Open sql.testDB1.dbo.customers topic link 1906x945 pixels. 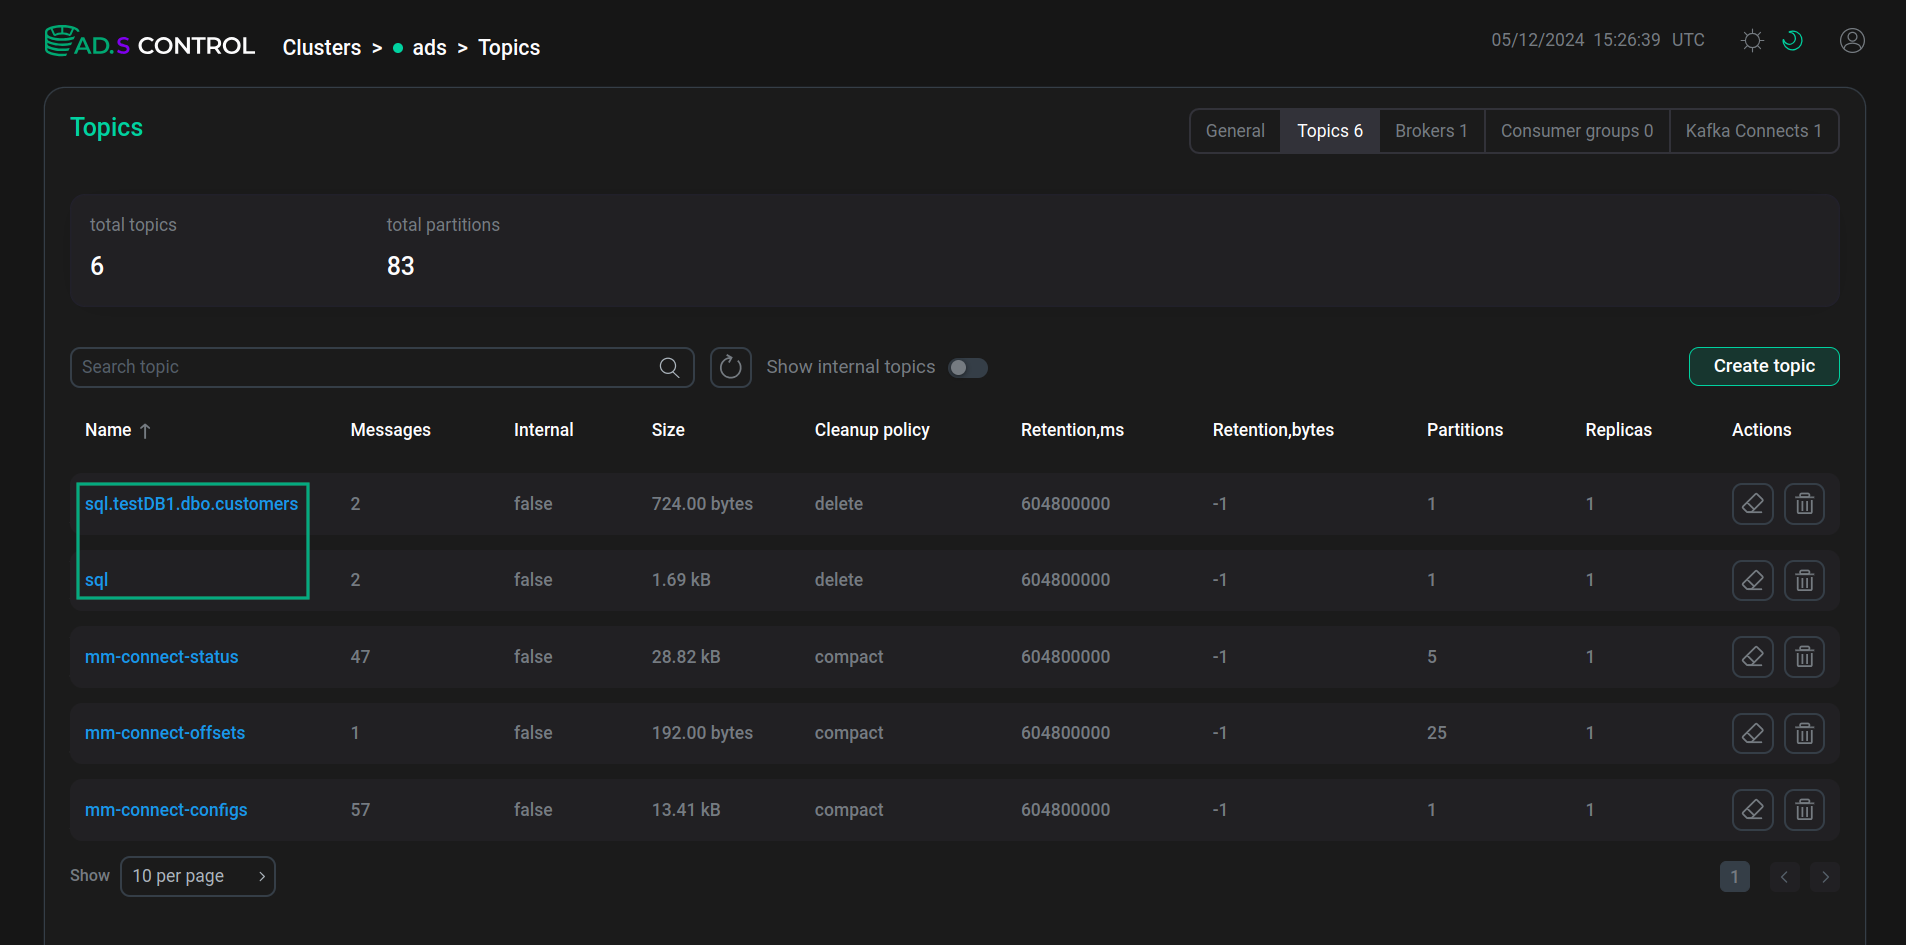[191, 504]
